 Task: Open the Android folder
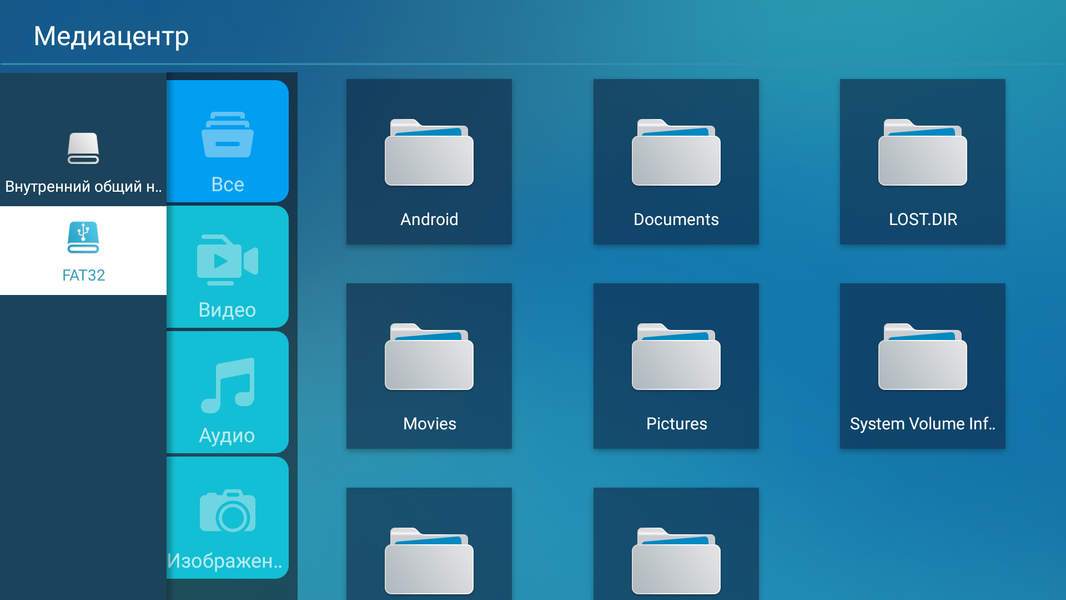pyautogui.click(x=429, y=162)
